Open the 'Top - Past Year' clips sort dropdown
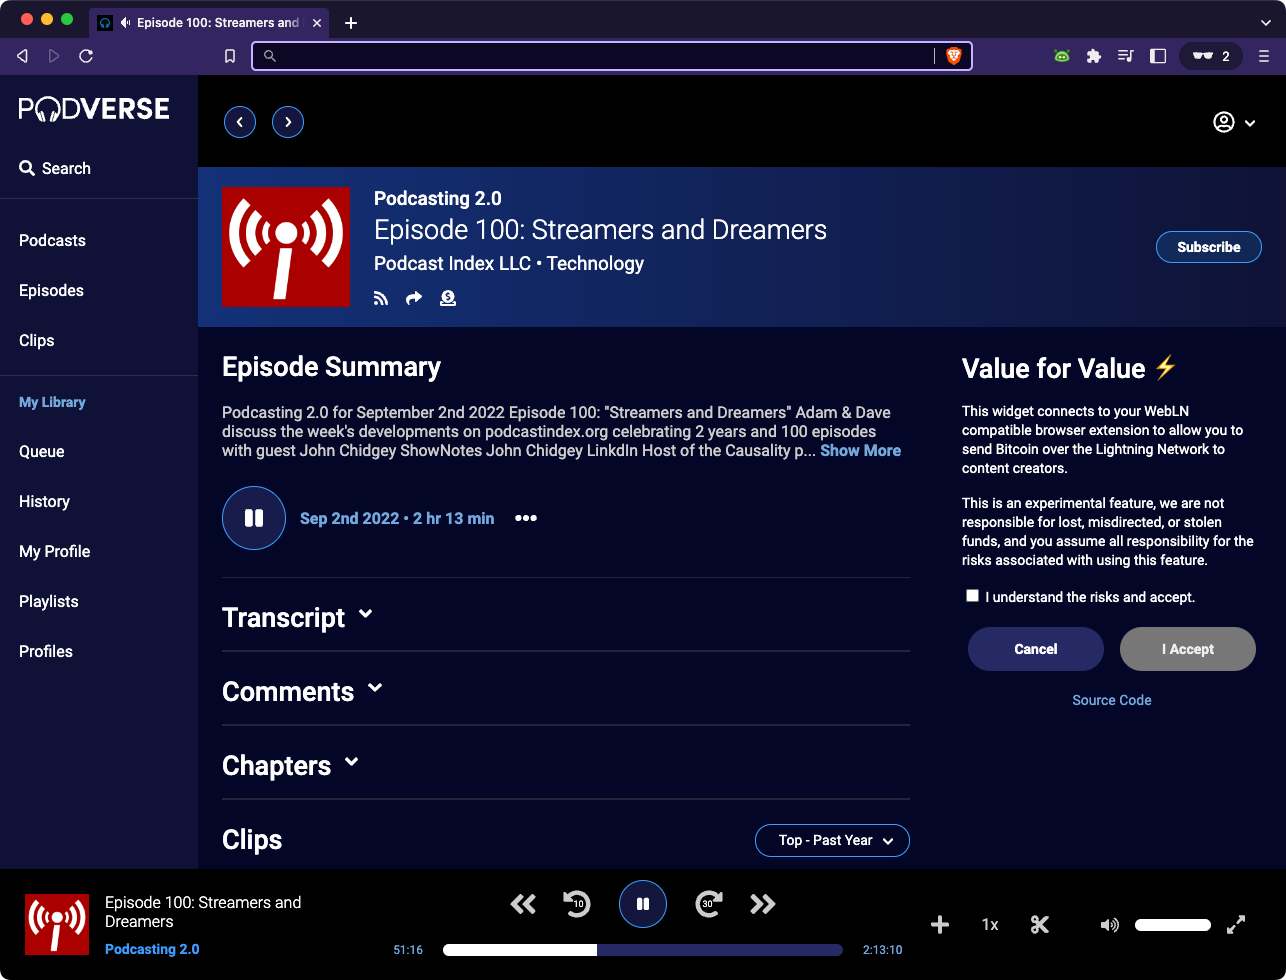The image size is (1286, 980). click(x=832, y=840)
